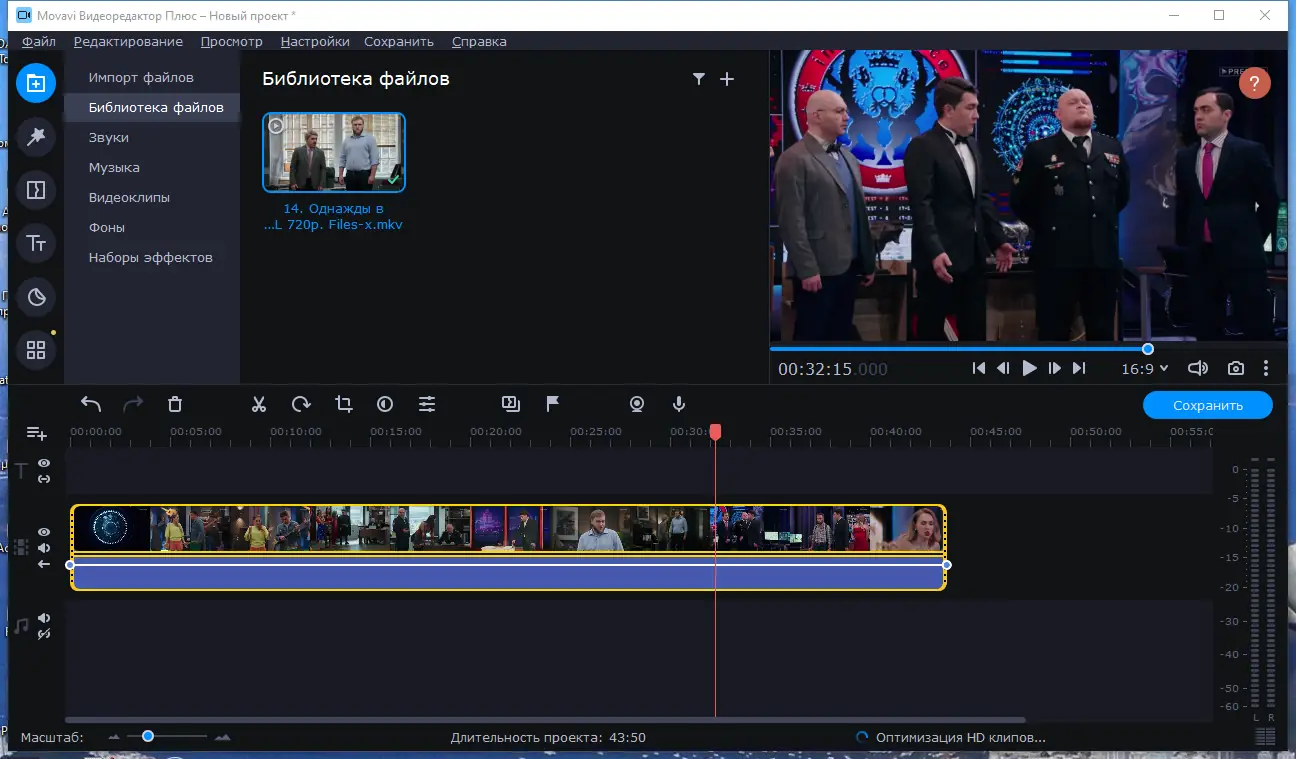
Task: Select Библиотека файлов in the sidebar
Action: [152, 107]
